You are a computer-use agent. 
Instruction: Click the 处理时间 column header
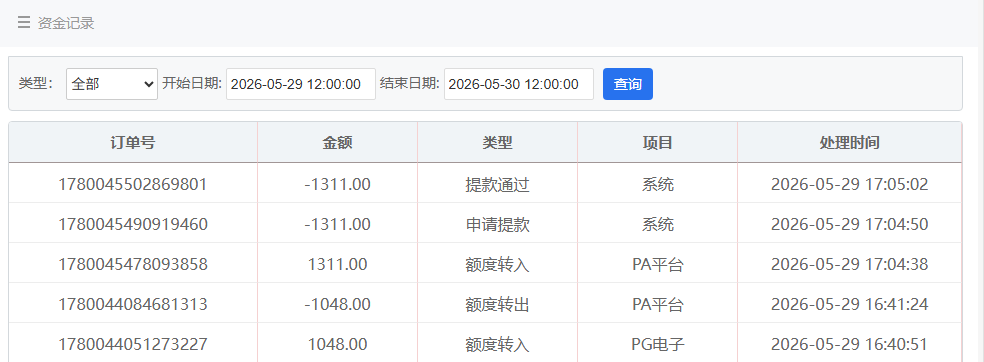tap(850, 142)
